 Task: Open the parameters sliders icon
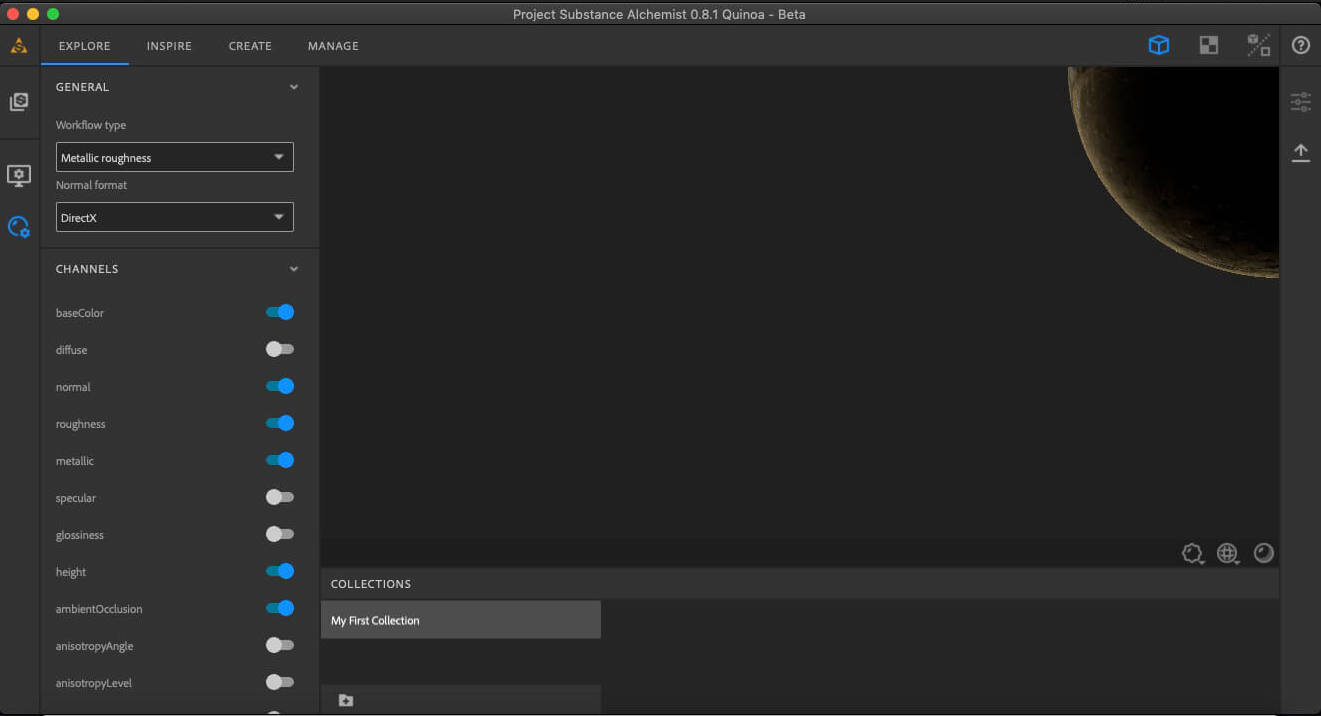coord(1300,102)
